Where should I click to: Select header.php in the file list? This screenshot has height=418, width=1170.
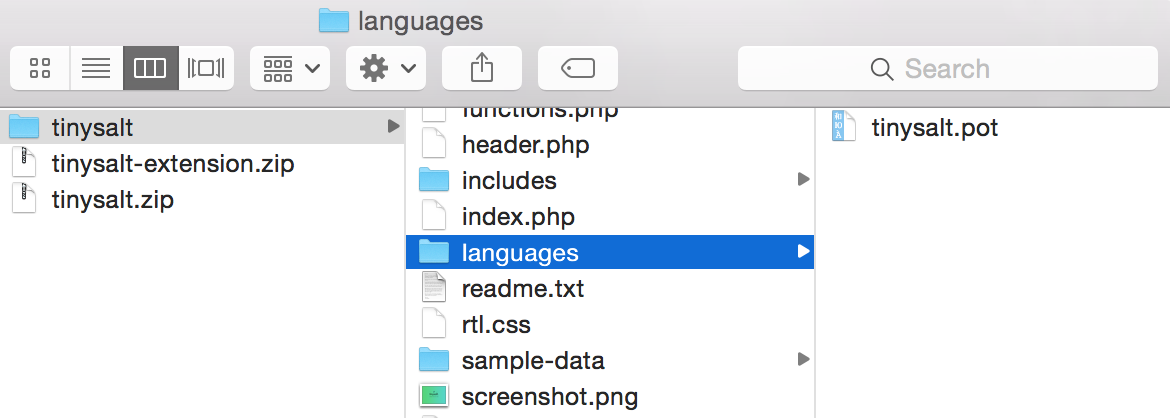[x=525, y=145]
